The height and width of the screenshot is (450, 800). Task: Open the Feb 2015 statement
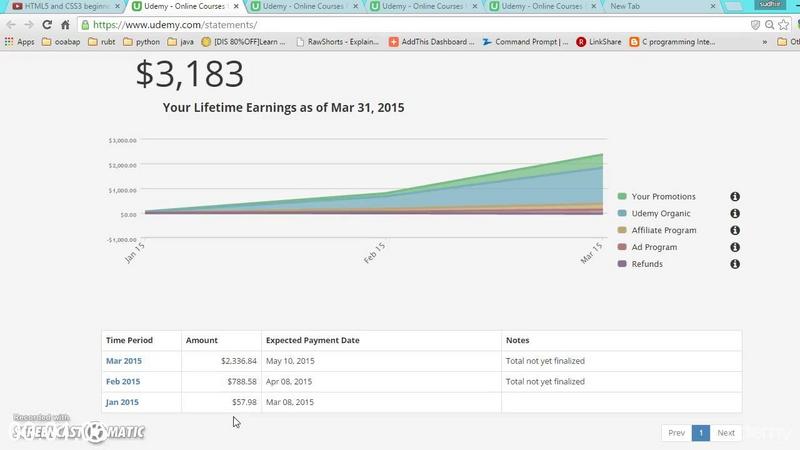[x=123, y=381]
